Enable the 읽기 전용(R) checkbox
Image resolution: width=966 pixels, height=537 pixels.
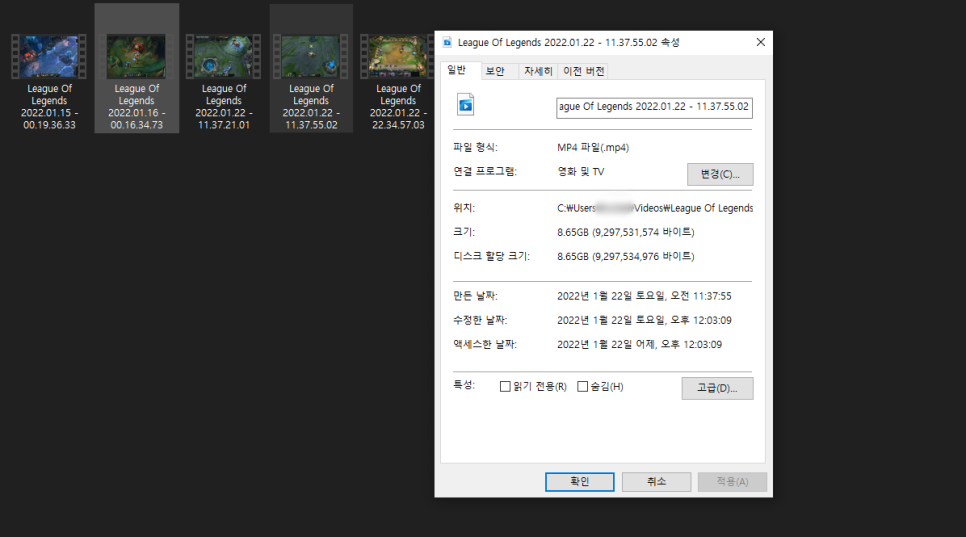505,387
